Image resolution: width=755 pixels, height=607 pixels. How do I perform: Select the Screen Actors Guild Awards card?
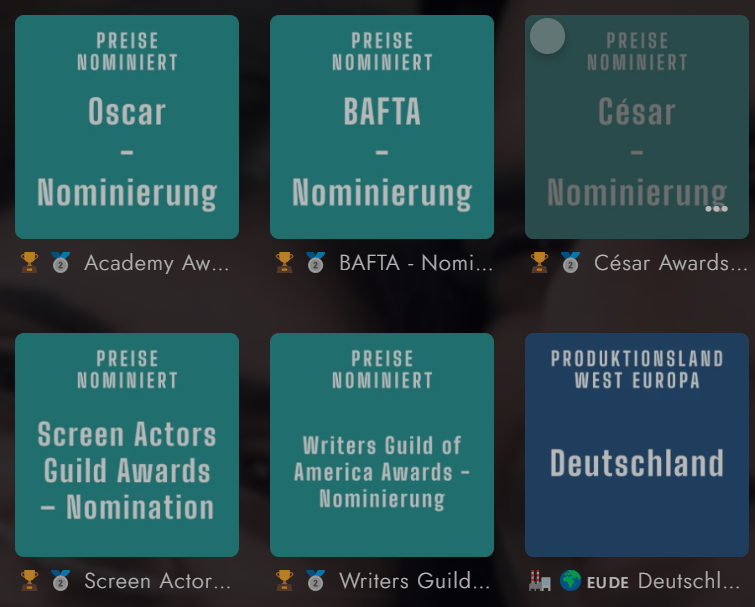[x=127, y=445]
